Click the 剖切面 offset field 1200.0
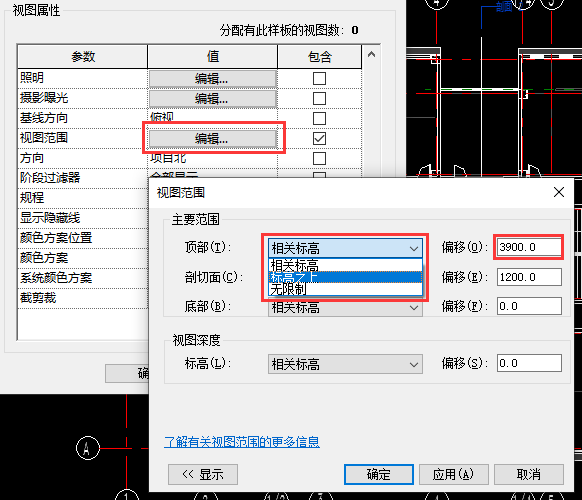 (529, 277)
